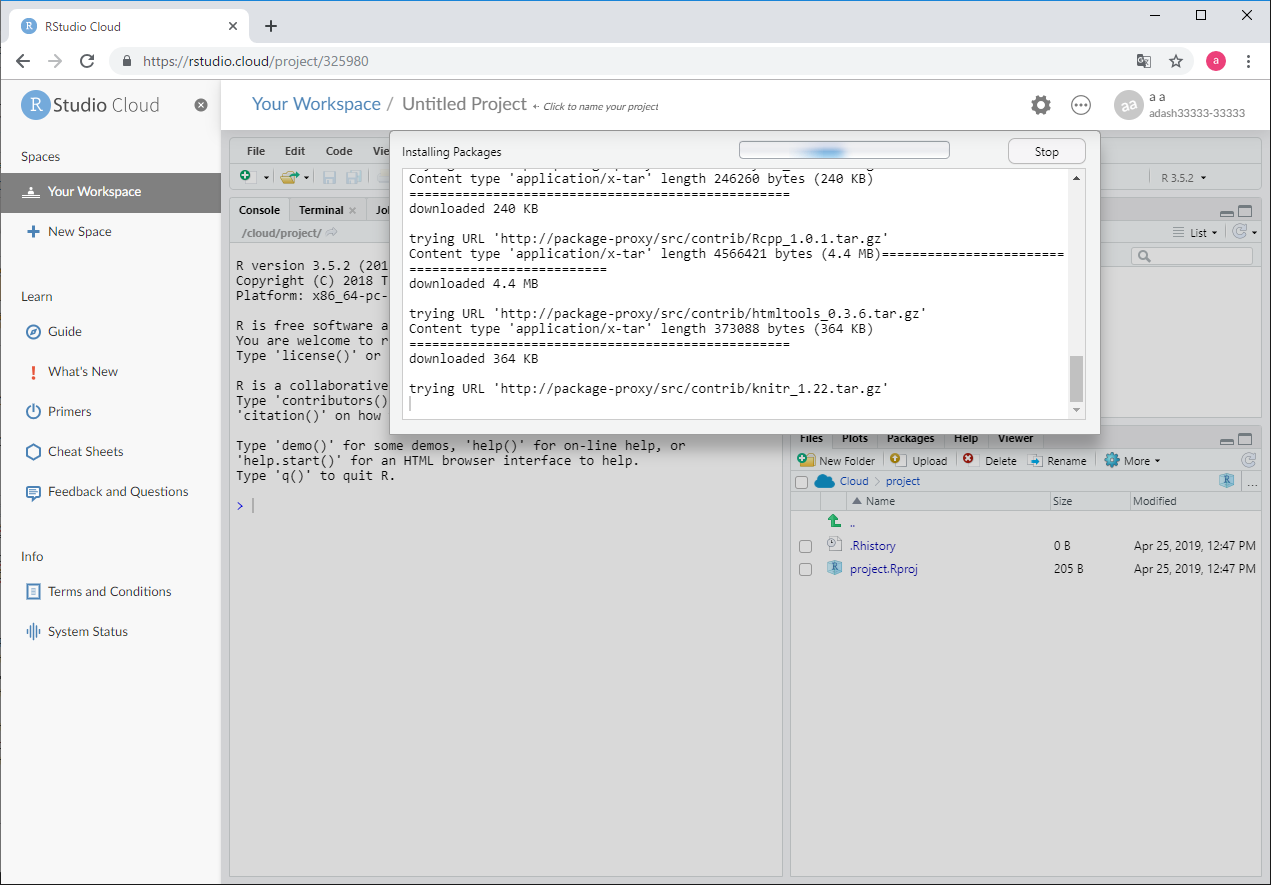Open the ellipsis more-options icon
Image resolution: width=1271 pixels, height=885 pixels.
click(x=1081, y=105)
